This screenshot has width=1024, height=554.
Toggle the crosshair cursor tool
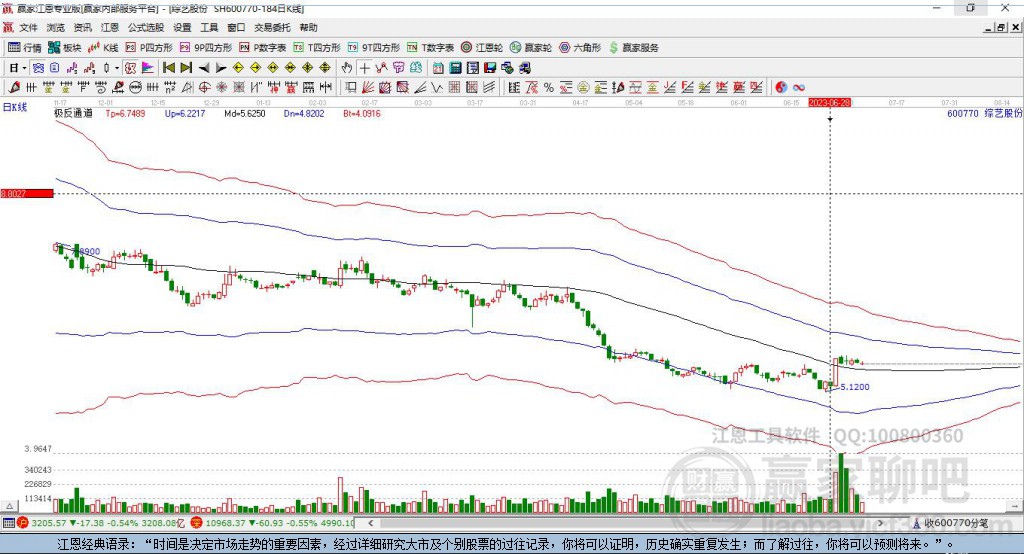pos(364,68)
